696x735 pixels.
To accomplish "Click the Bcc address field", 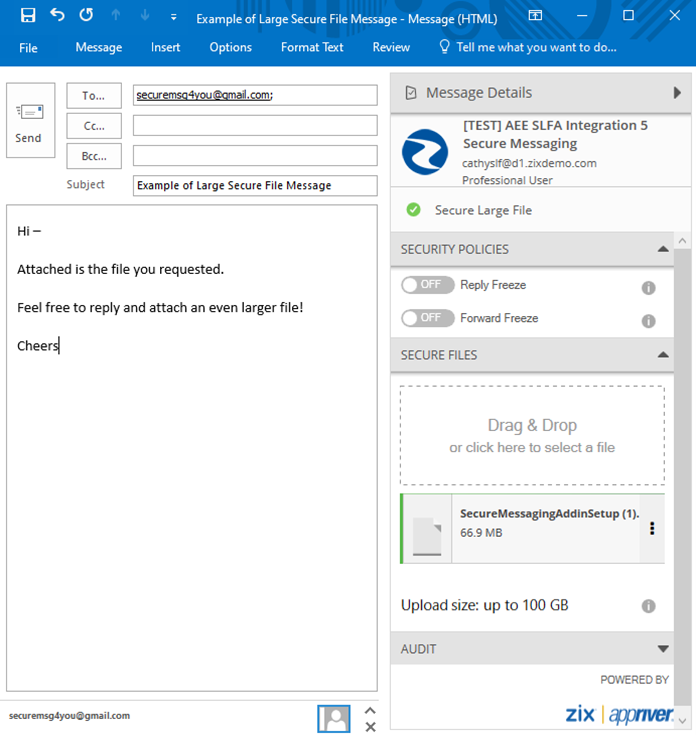I will (255, 155).
